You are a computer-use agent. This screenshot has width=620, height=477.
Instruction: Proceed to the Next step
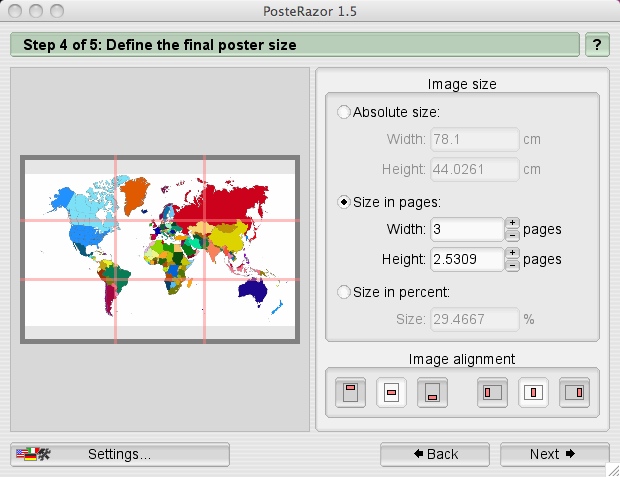(555, 454)
